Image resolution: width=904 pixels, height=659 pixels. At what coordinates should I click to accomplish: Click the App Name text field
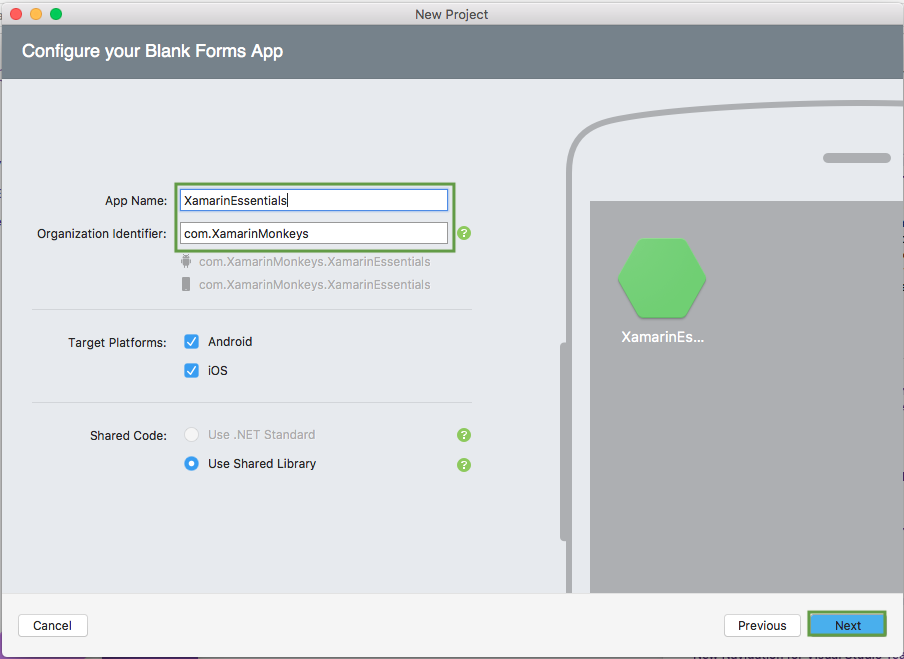tap(313, 199)
